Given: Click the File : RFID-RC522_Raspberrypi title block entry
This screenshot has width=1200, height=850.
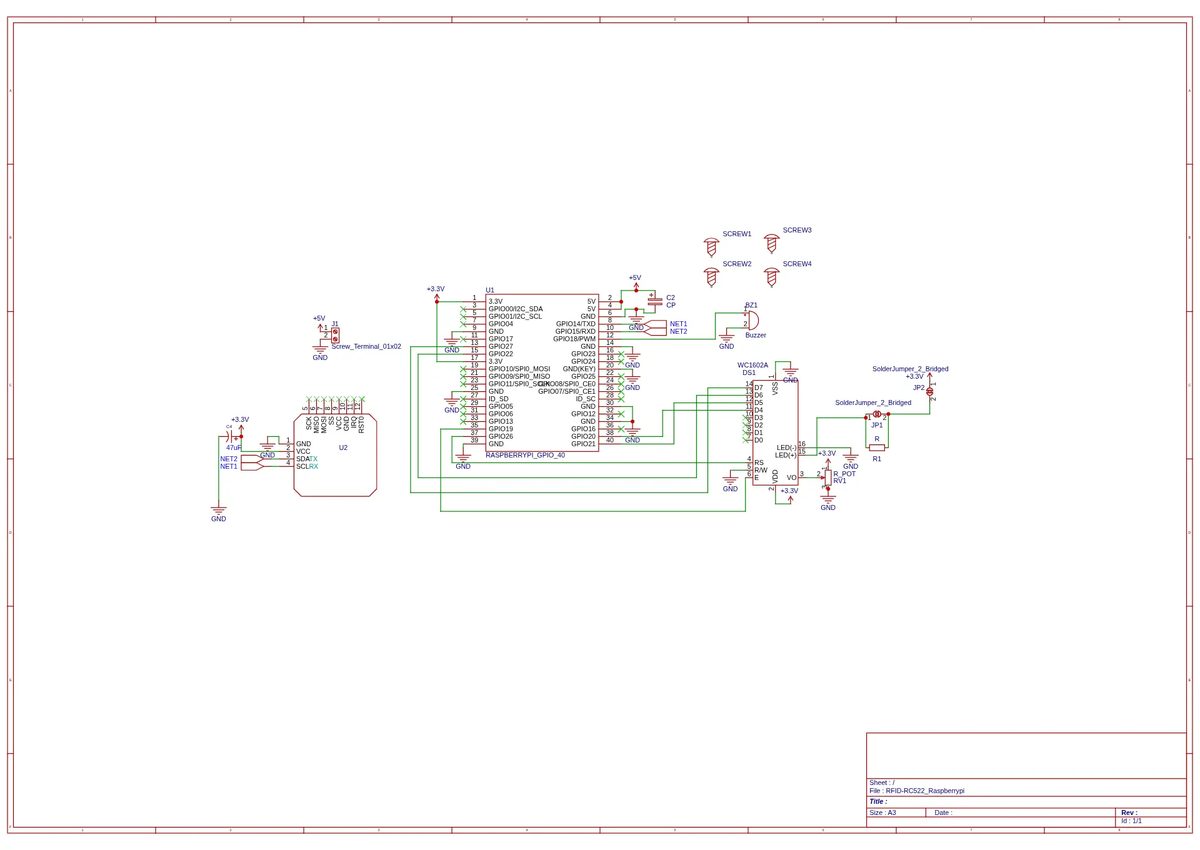Looking at the screenshot, I should (917, 790).
